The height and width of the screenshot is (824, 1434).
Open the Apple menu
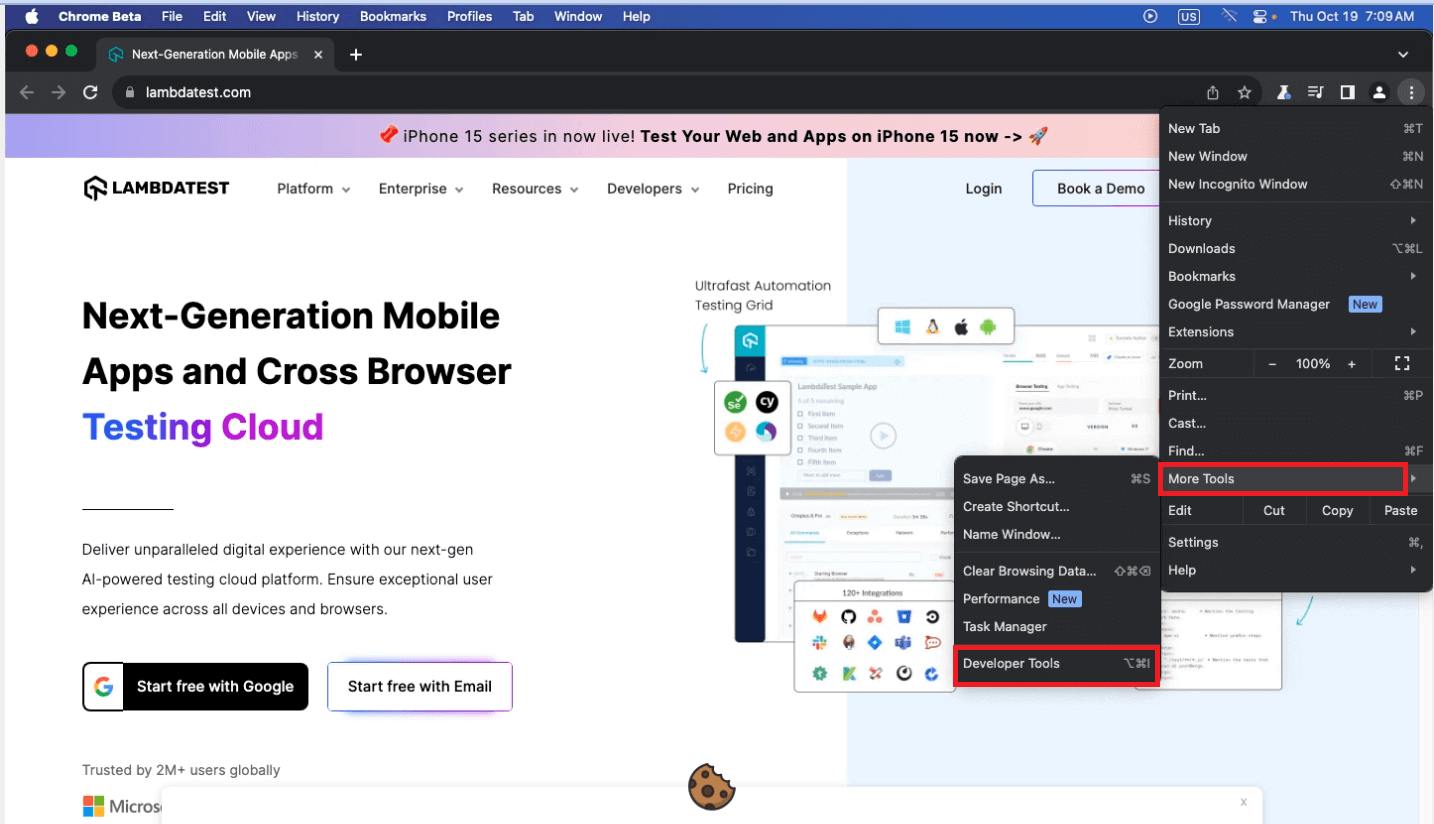[31, 16]
